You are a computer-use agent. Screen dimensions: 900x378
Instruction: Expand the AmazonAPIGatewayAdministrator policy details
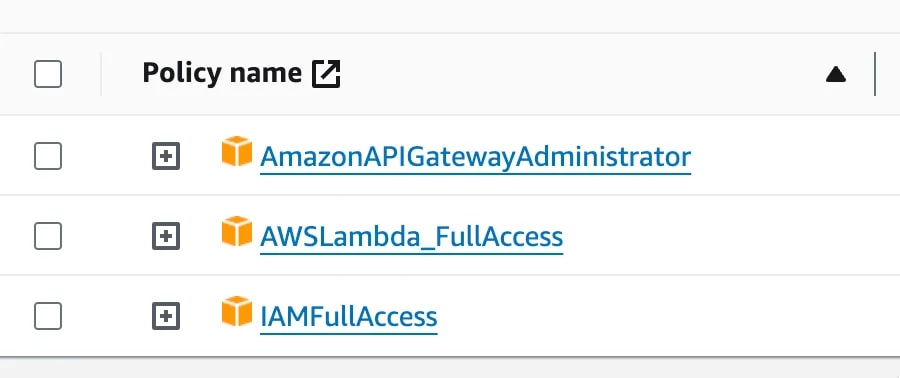coord(166,156)
